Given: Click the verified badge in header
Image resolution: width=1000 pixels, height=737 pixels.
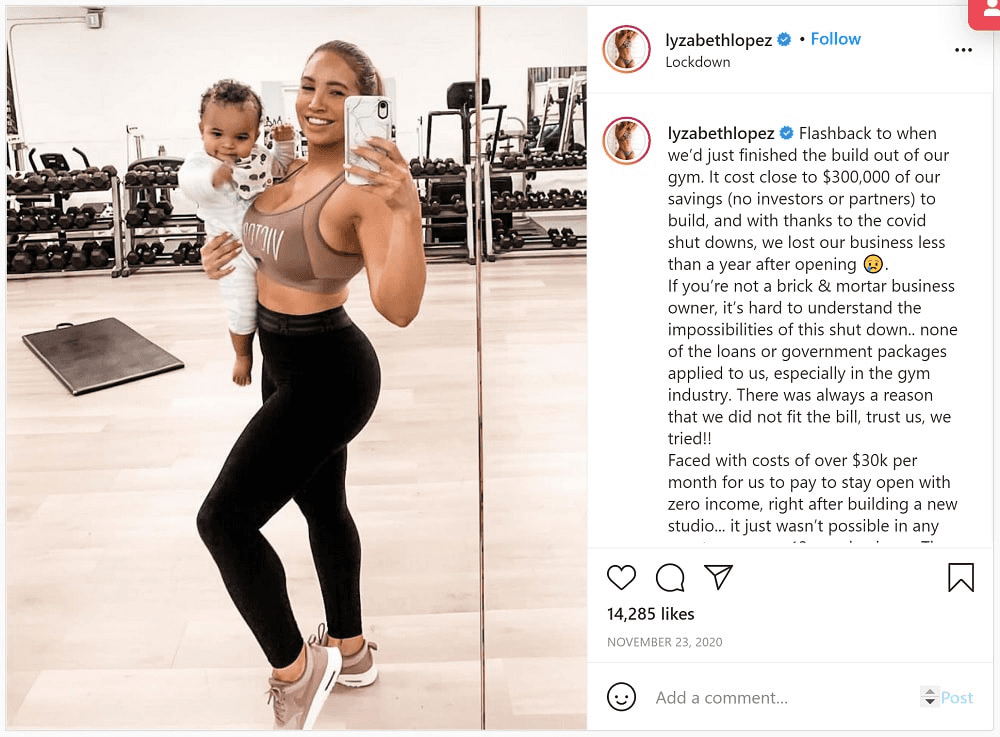Looking at the screenshot, I should [x=784, y=40].
